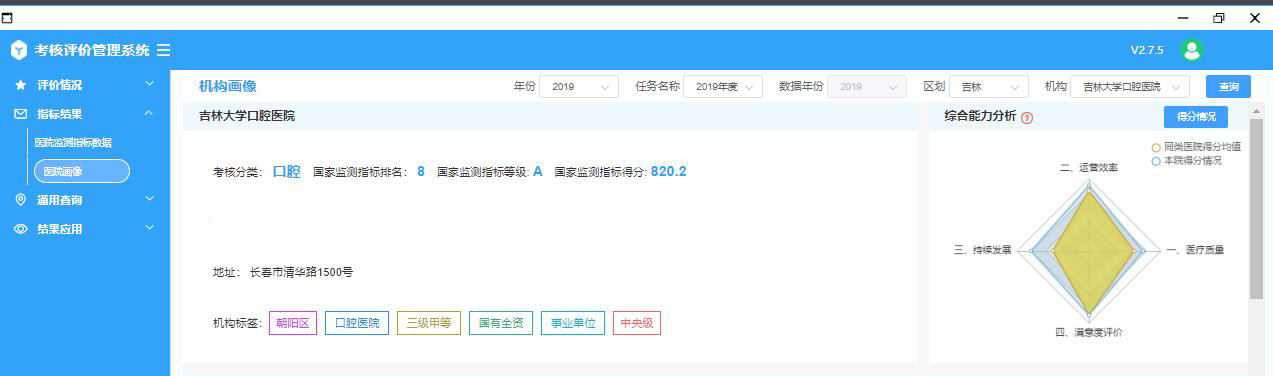Click the window icon in title bar

click(8, 17)
